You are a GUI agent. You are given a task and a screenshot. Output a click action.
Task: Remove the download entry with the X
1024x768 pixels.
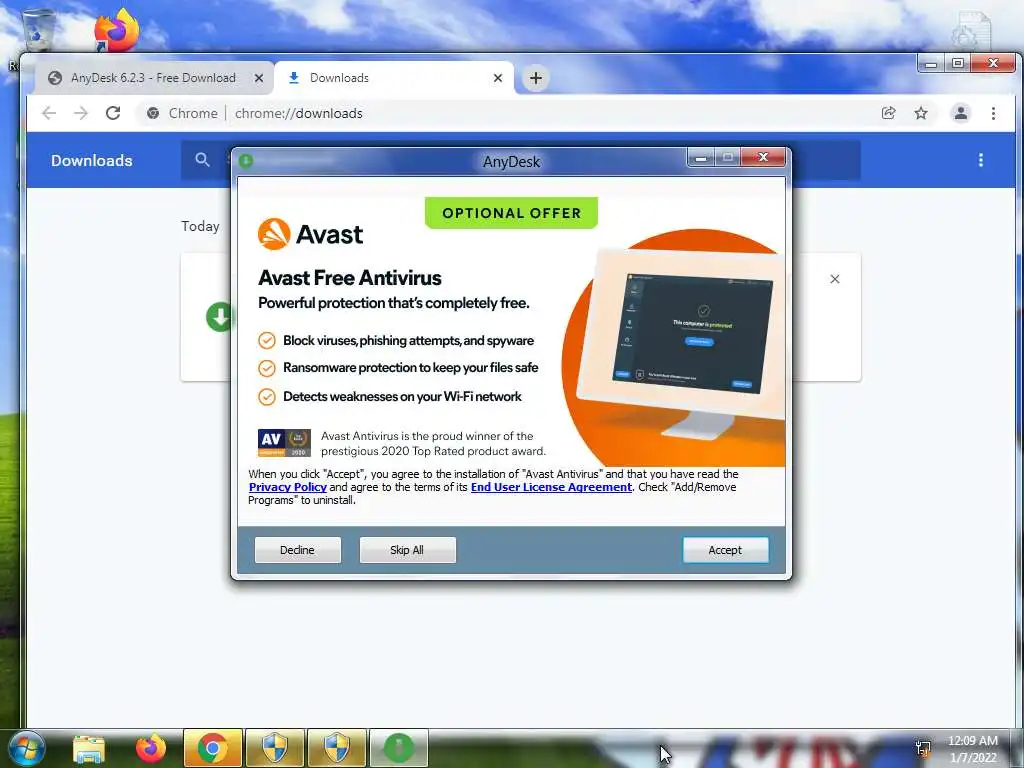point(835,279)
